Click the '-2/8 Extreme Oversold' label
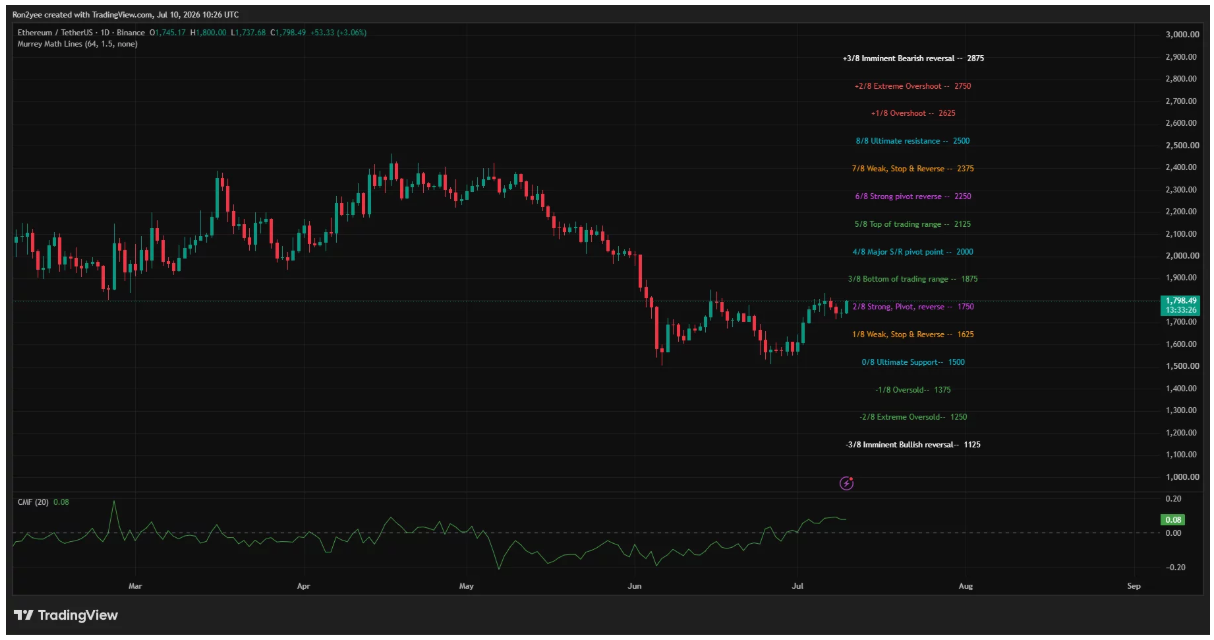The image size is (1214, 640). pos(913,417)
